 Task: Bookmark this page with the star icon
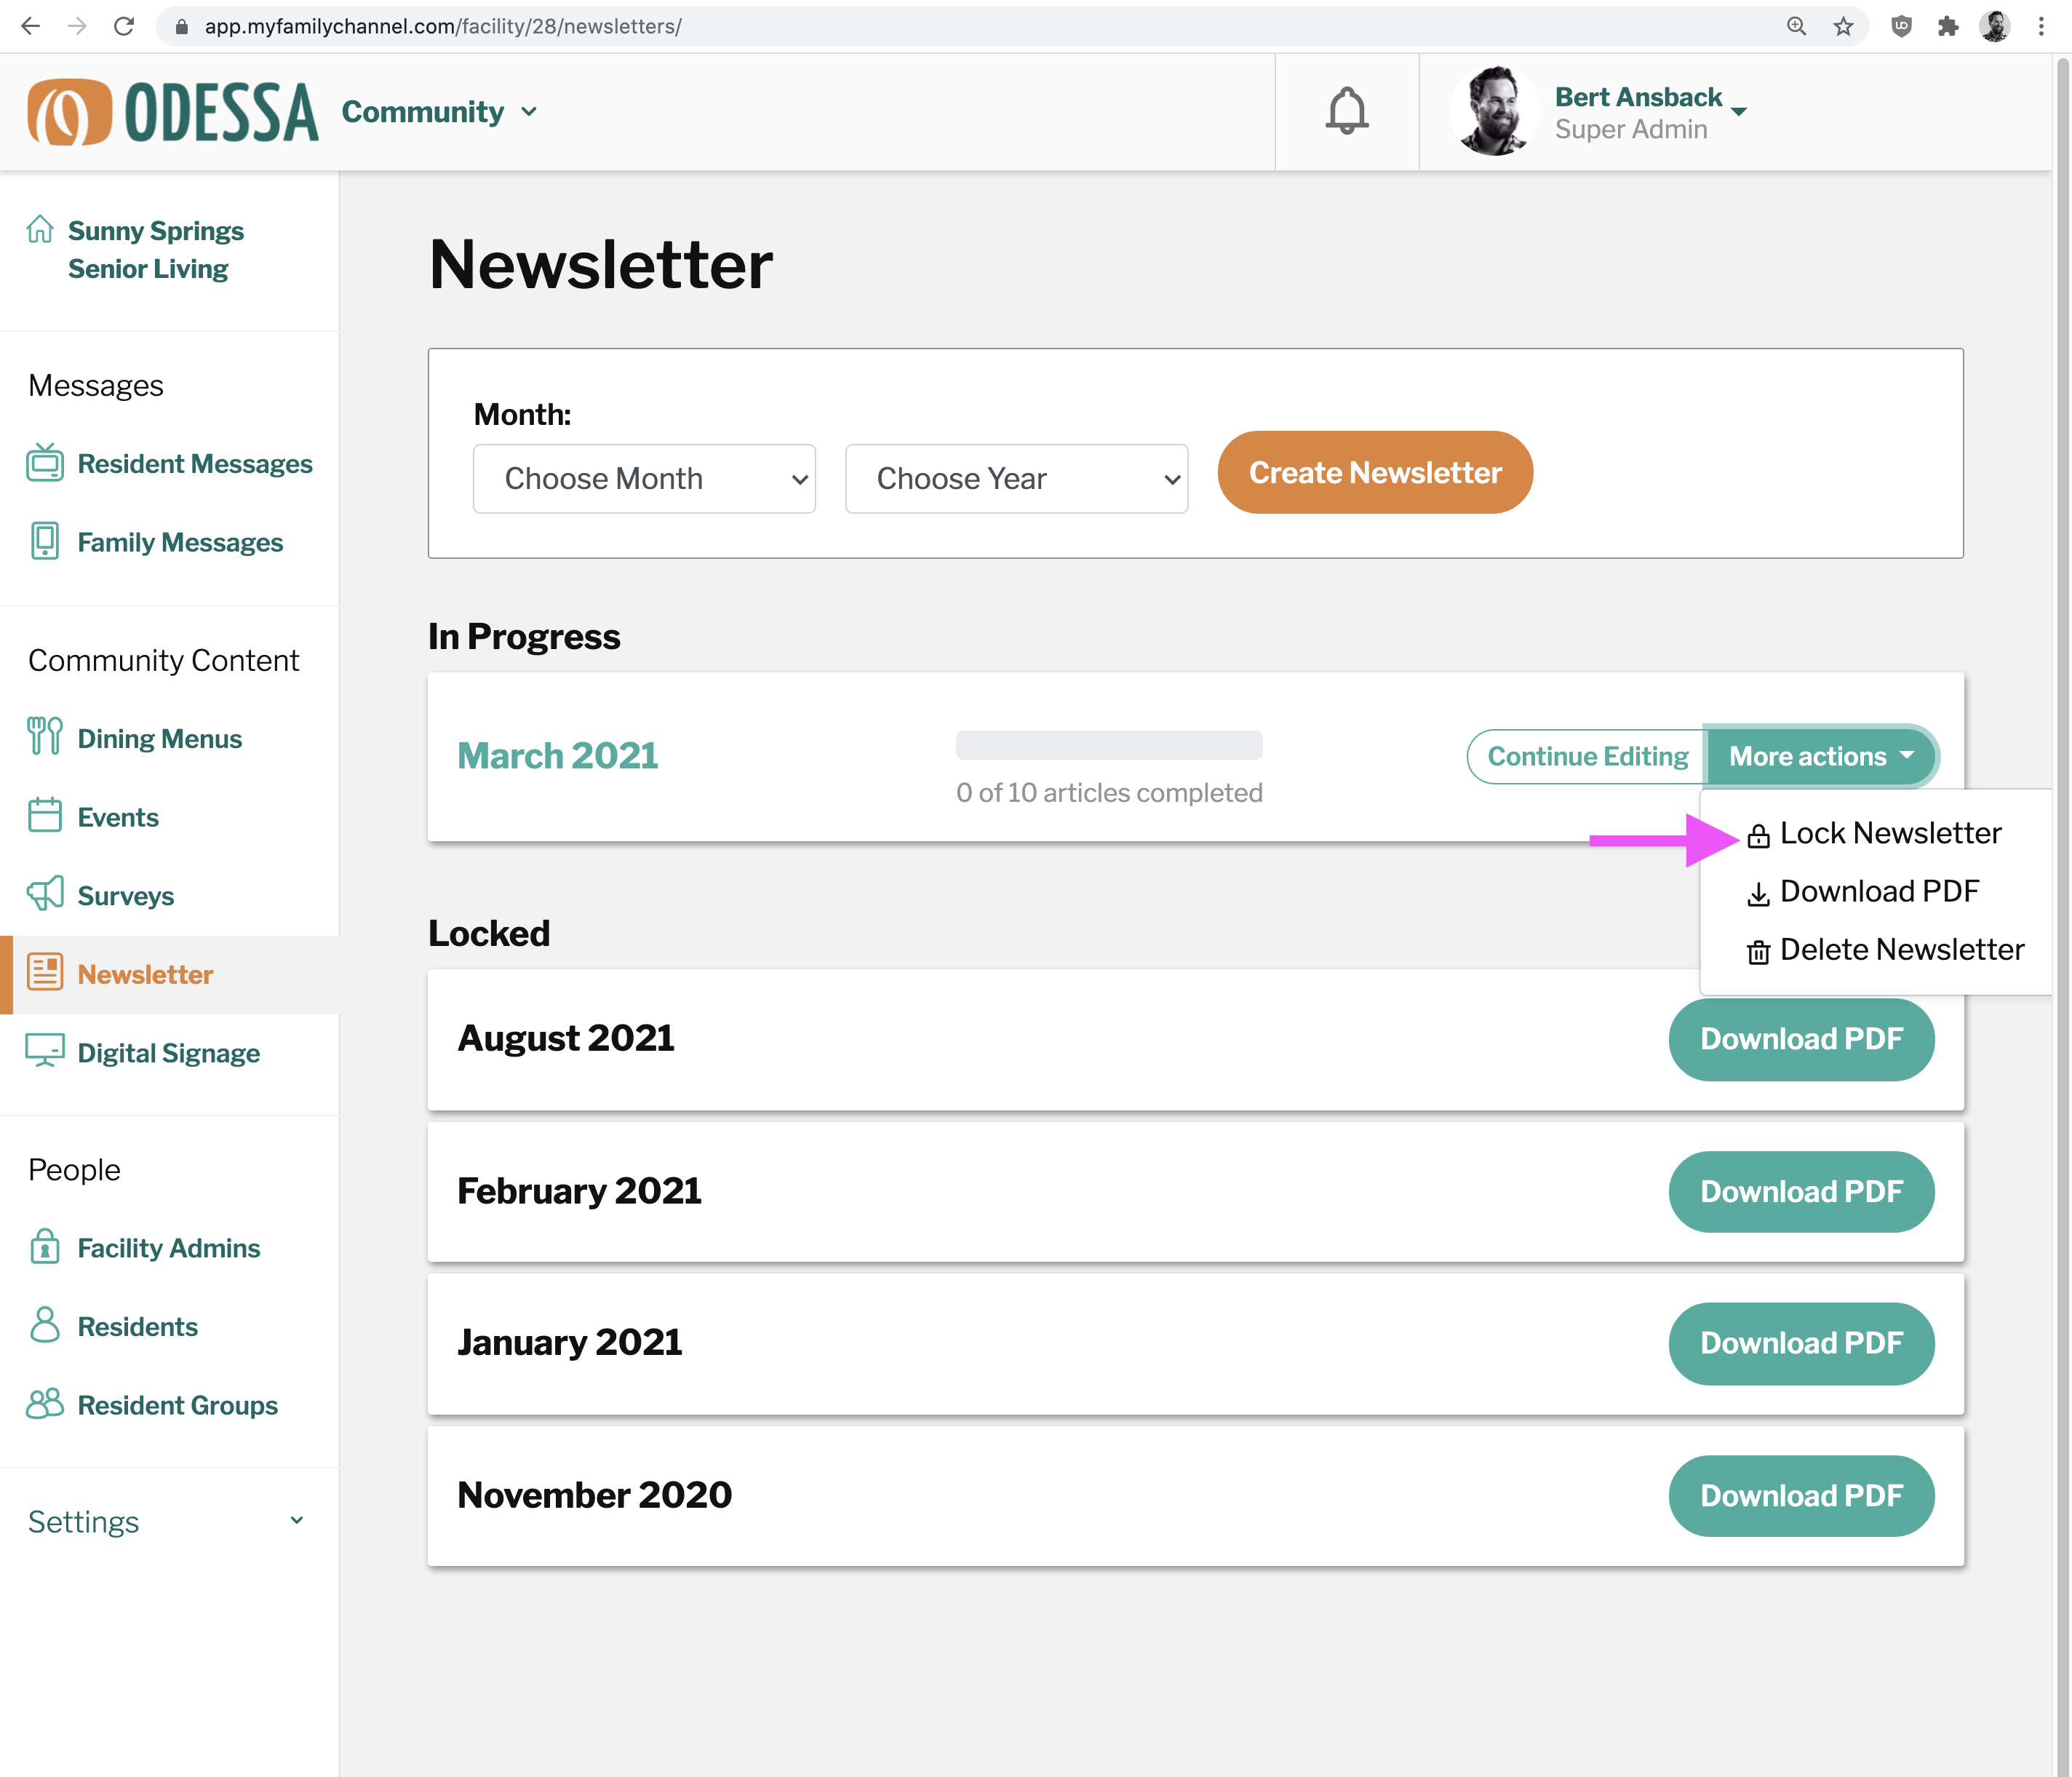(x=1843, y=26)
